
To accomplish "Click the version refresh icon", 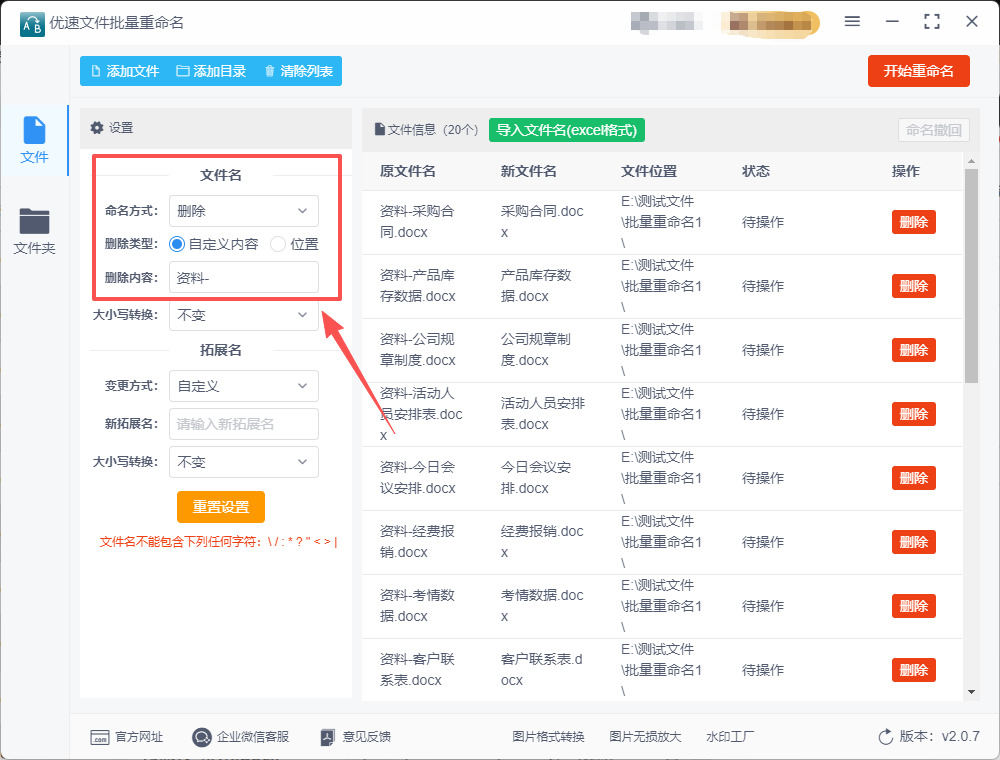I will (885, 737).
